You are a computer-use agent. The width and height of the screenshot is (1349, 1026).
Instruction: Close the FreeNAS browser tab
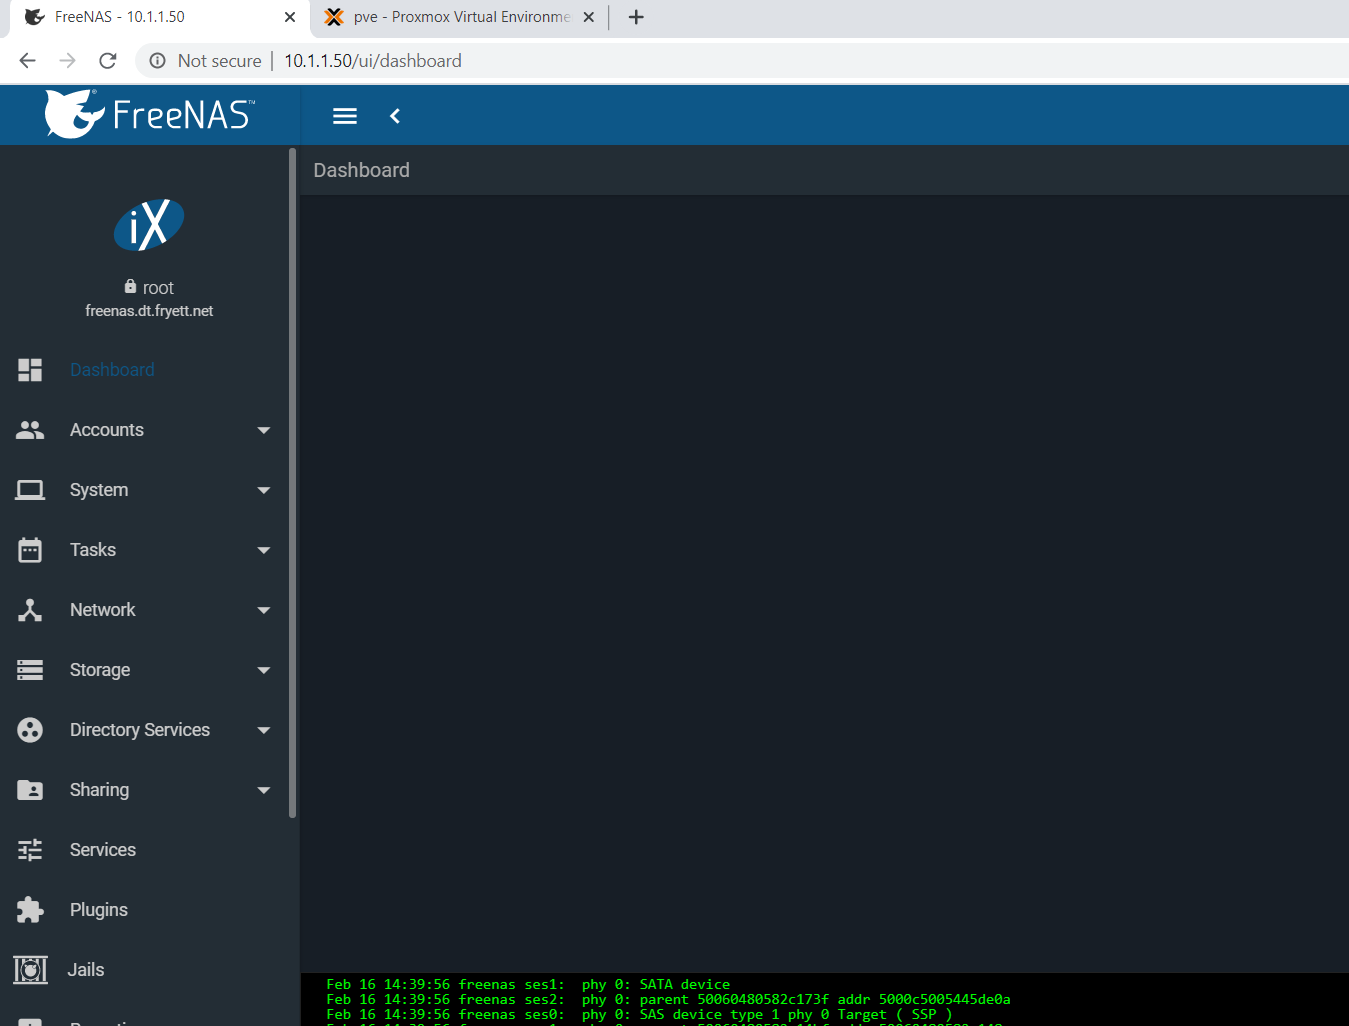pos(290,17)
